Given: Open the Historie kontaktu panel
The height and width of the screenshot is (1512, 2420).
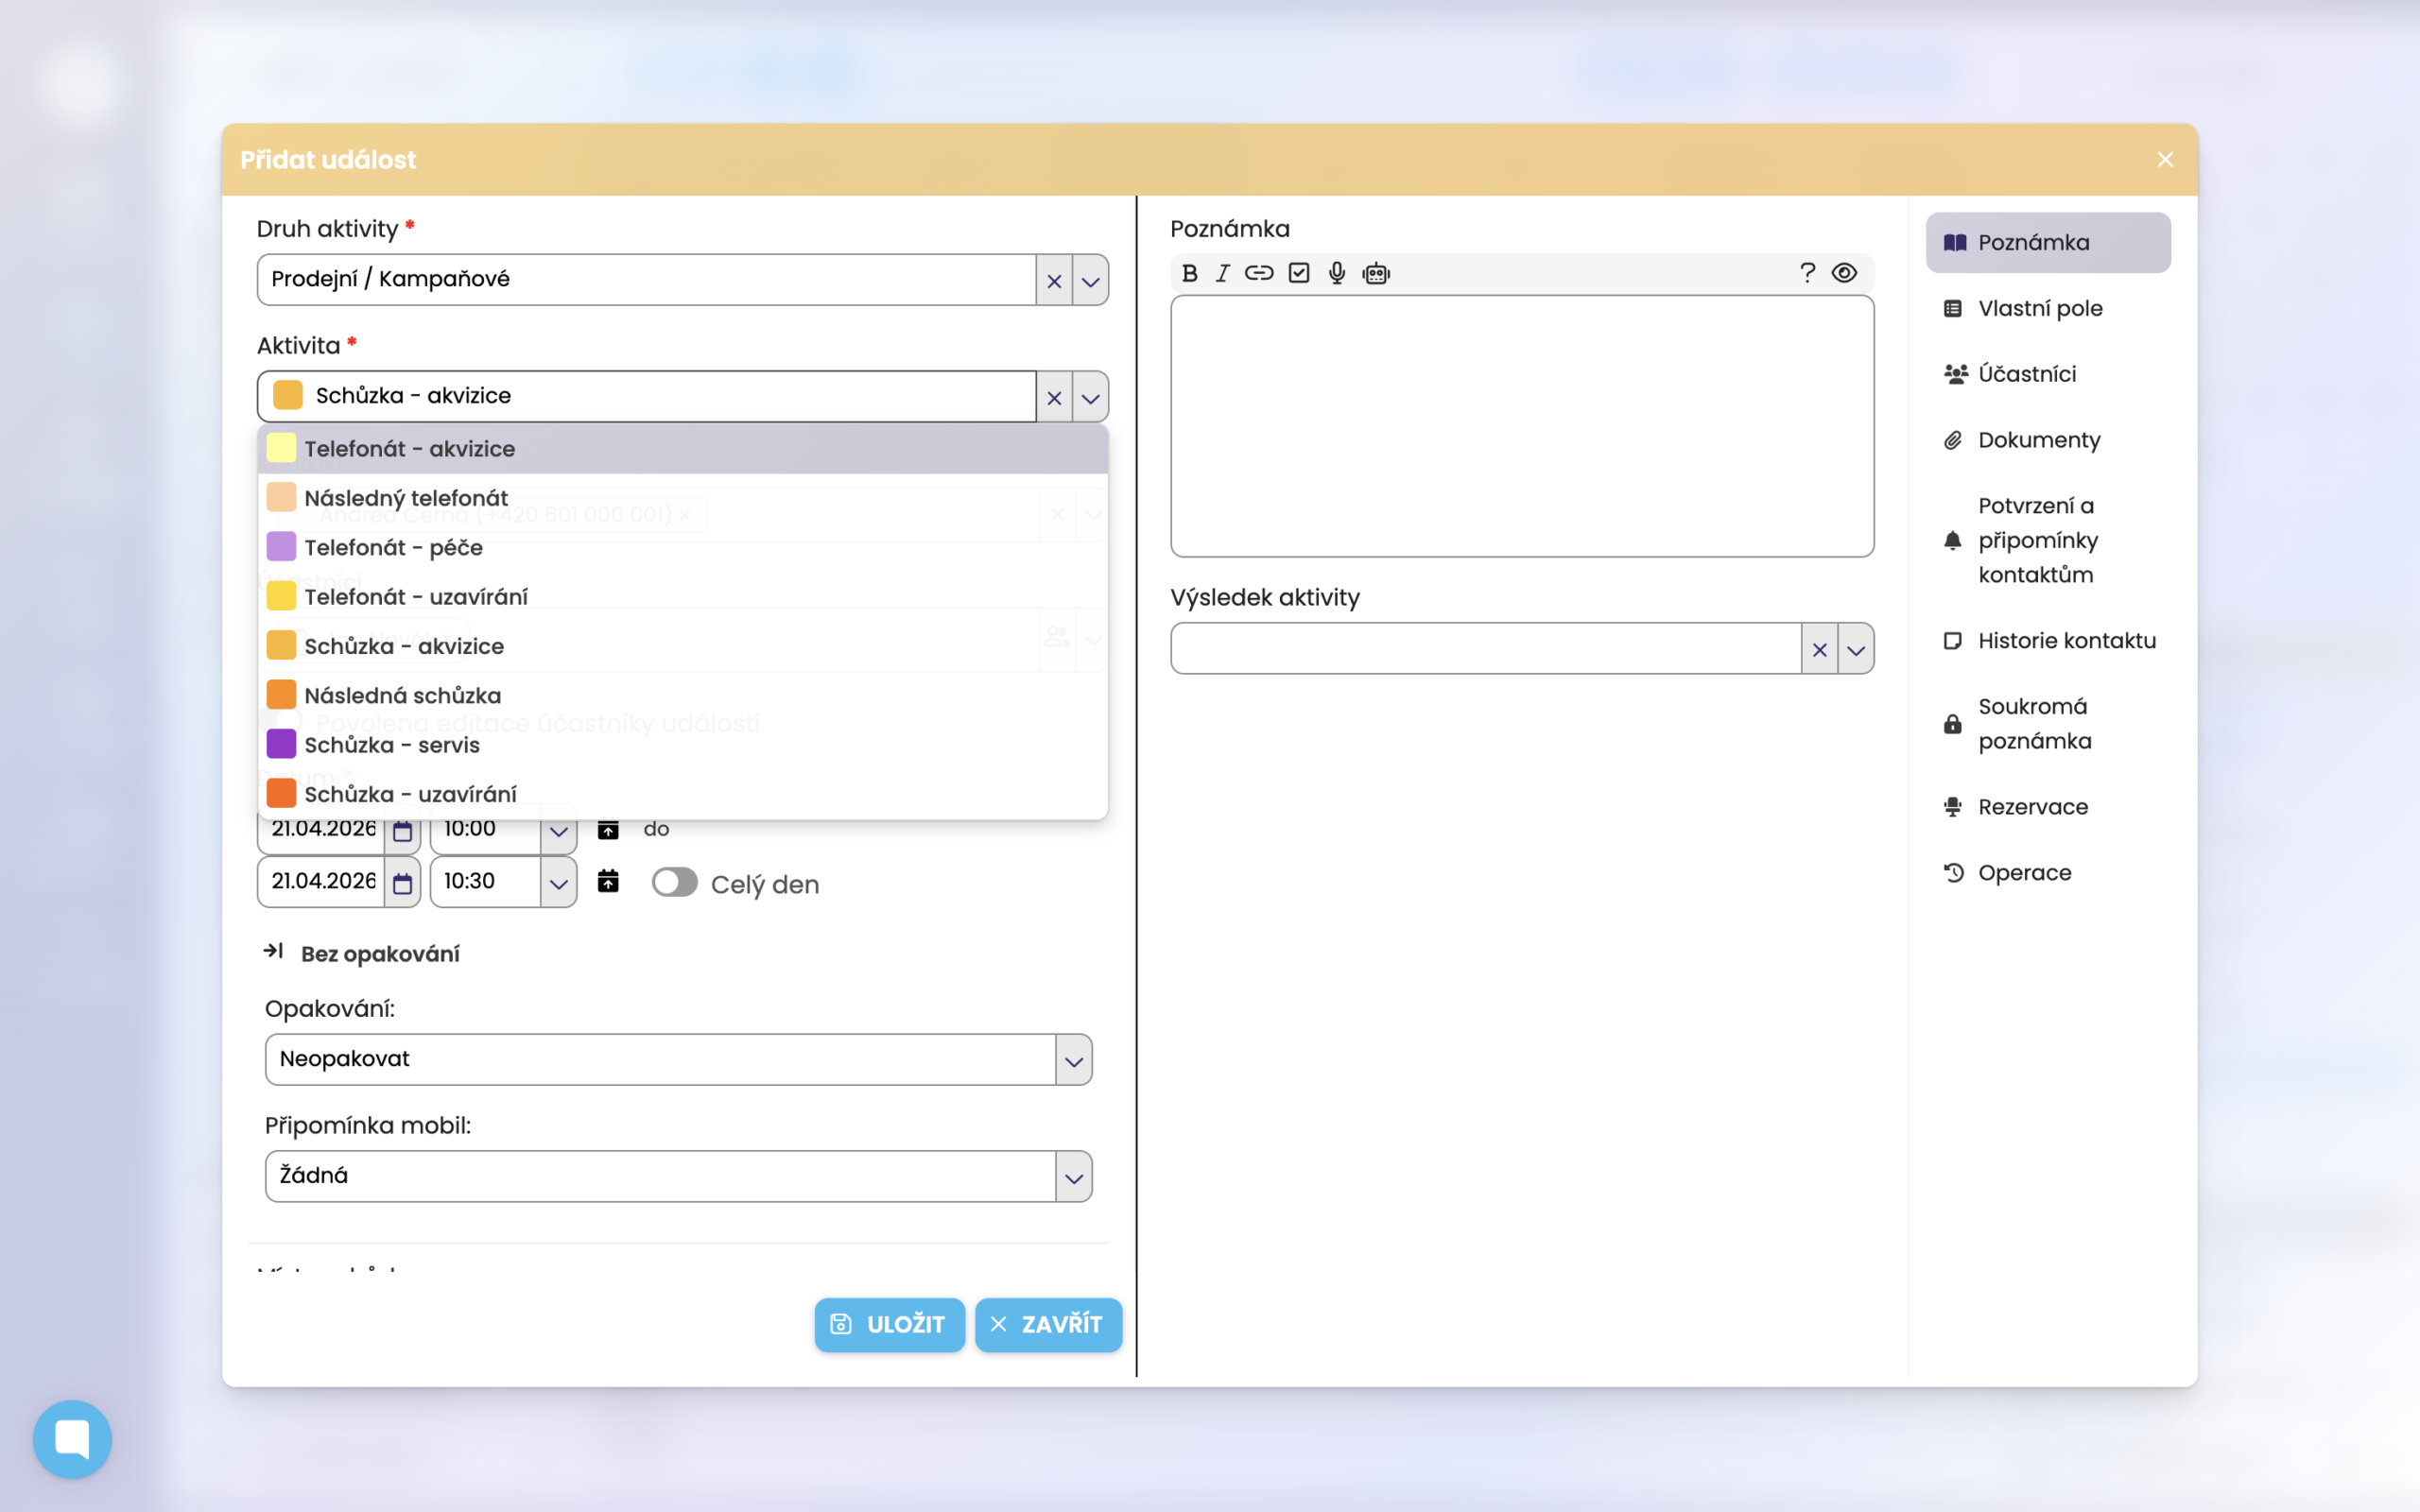Looking at the screenshot, I should pyautogui.click(x=2068, y=640).
